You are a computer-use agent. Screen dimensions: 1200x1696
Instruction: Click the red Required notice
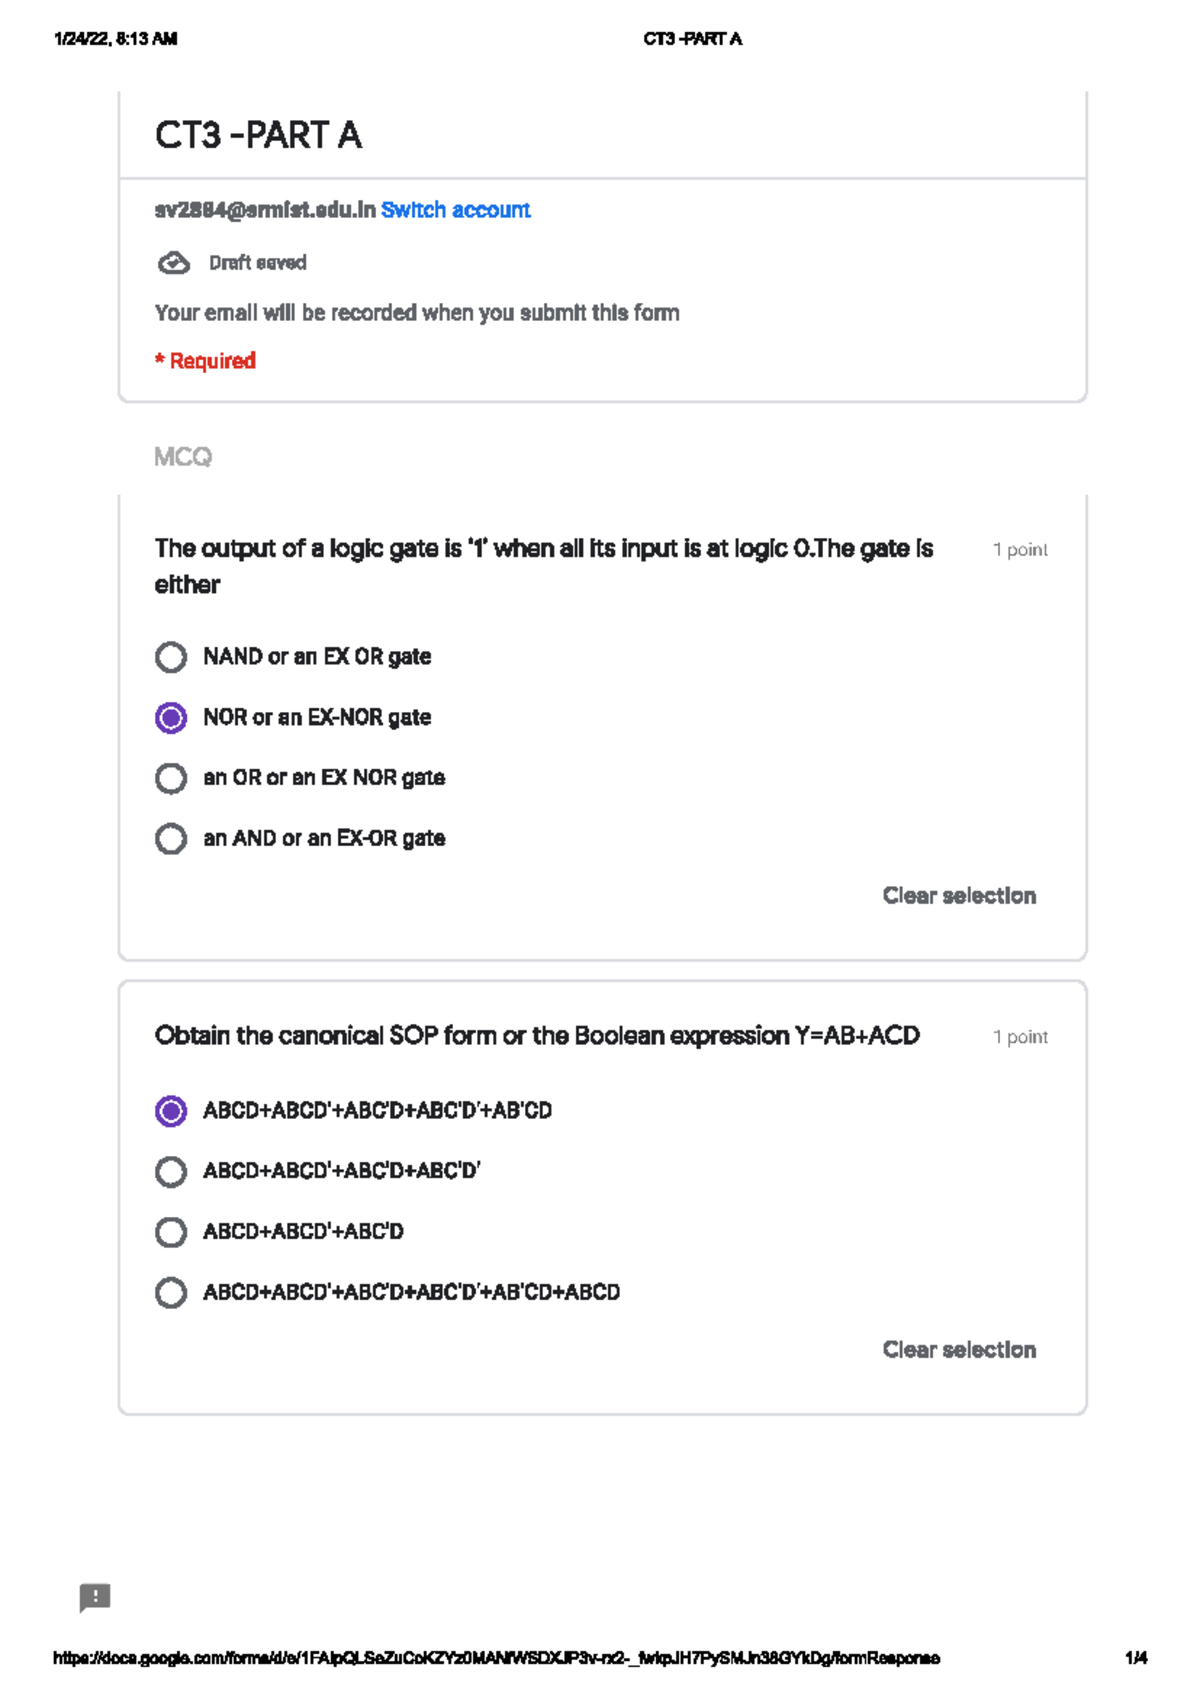(x=205, y=361)
